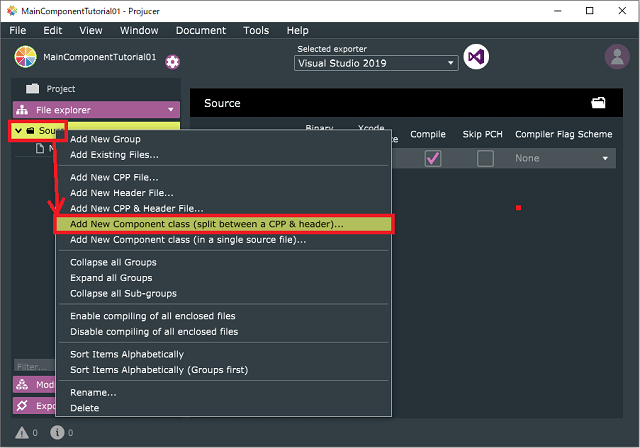Choose Disable compiling of all enclosed files

coord(223,332)
